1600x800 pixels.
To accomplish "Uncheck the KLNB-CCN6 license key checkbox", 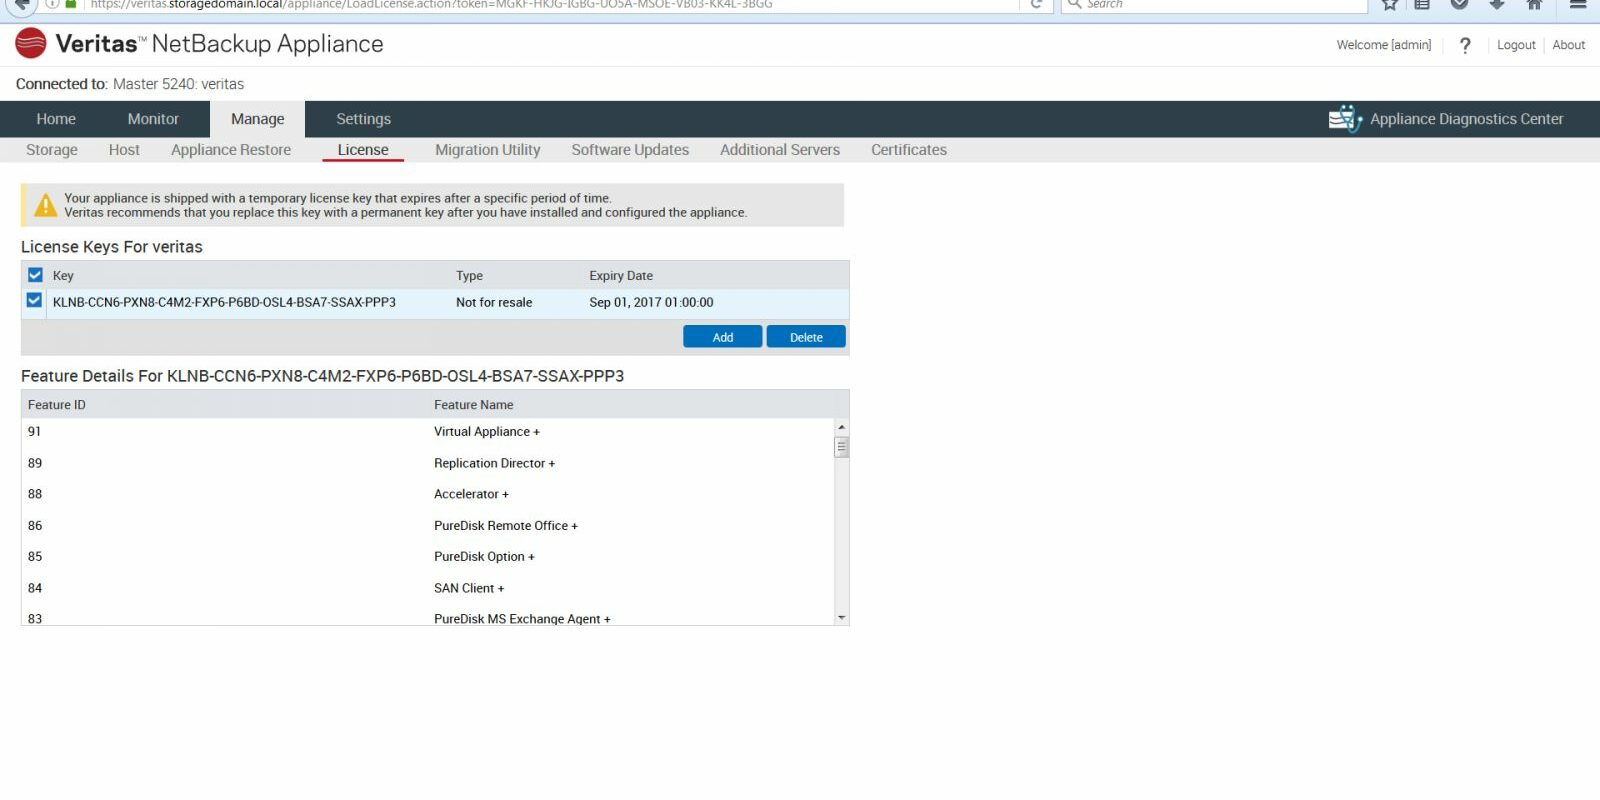I will click(35, 301).
